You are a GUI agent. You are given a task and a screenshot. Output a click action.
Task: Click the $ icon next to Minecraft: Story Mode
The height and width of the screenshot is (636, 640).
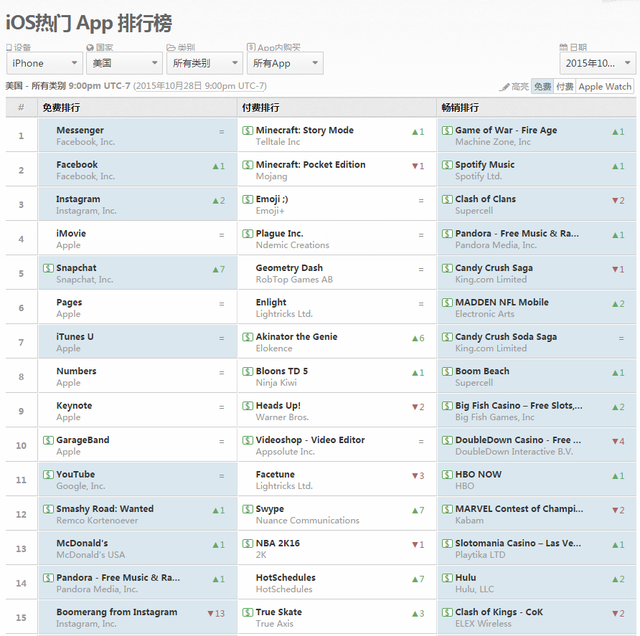247,131
